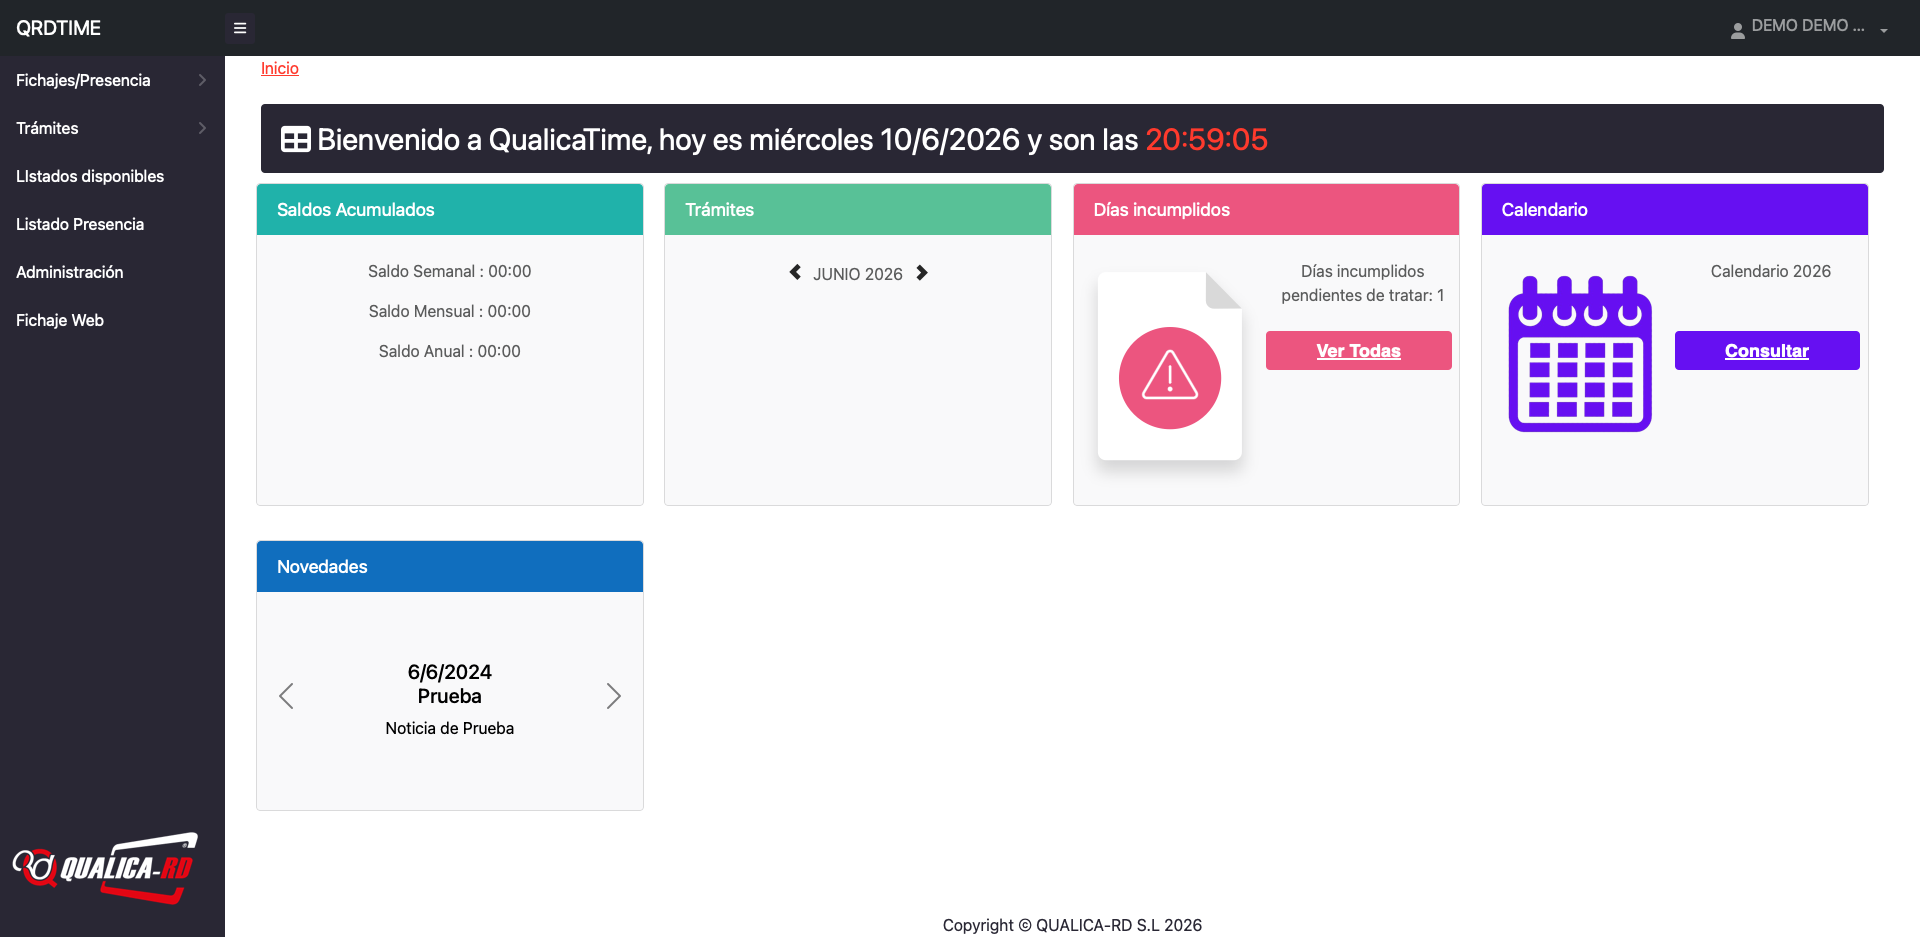
Task: Click the Saldo Semanal : 00:00 value
Action: point(450,271)
